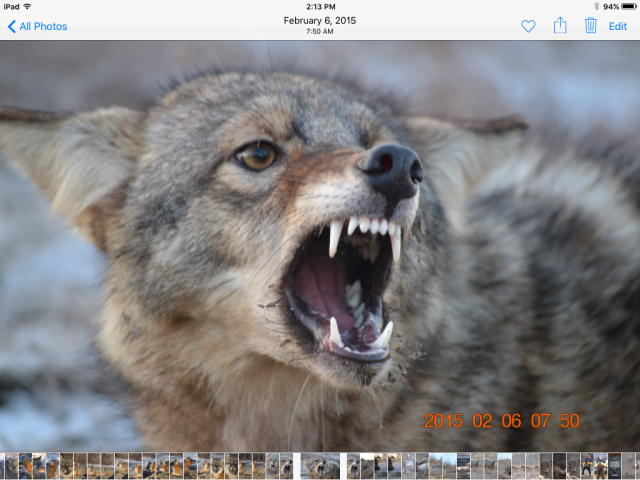
Task: Open the black handheld device thumbnail
Action: point(614,466)
